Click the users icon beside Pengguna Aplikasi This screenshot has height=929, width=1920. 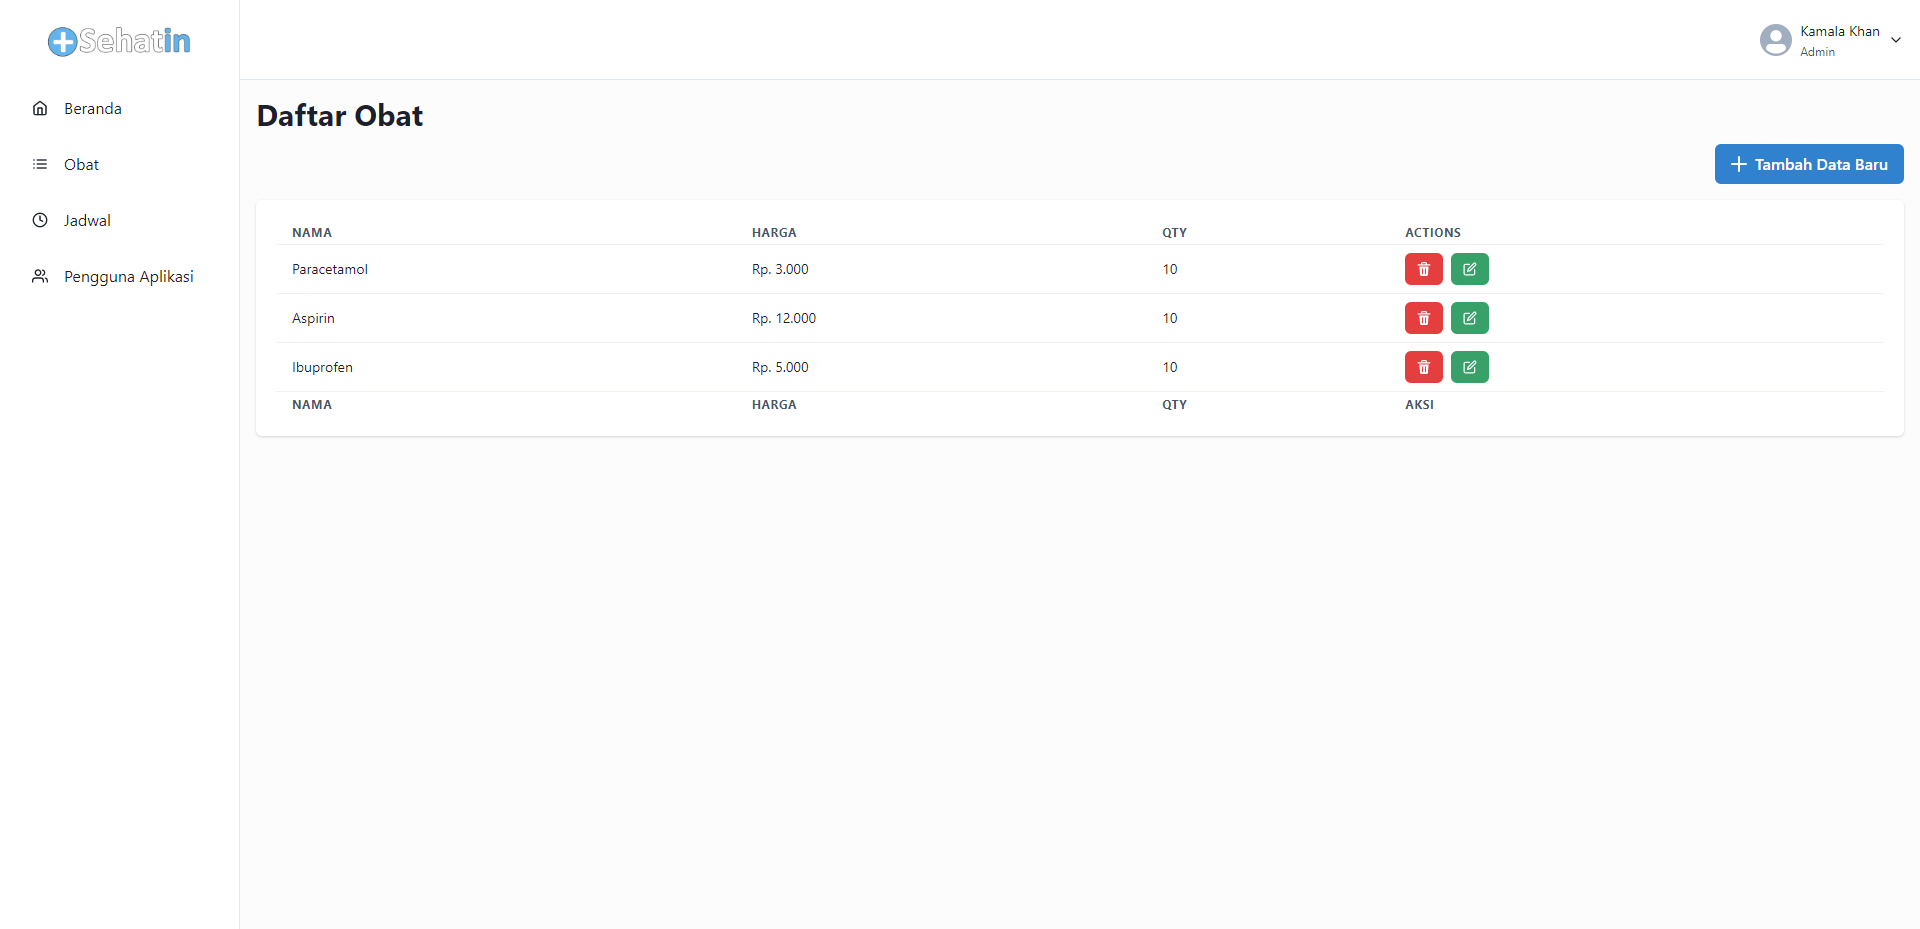pyautogui.click(x=40, y=276)
